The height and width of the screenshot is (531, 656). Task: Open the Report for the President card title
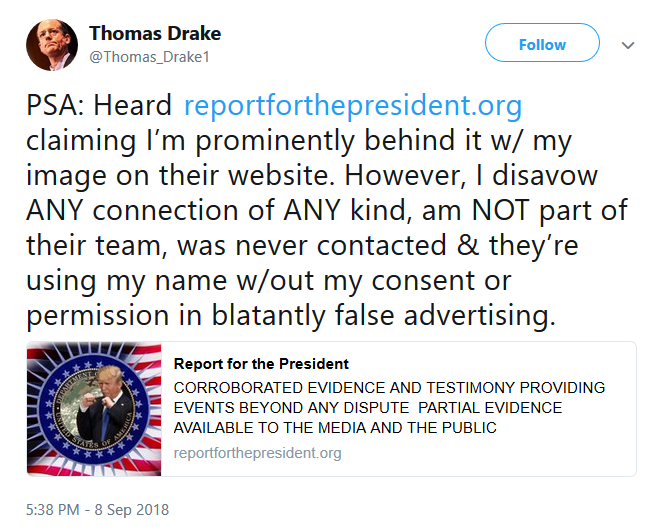click(x=261, y=364)
